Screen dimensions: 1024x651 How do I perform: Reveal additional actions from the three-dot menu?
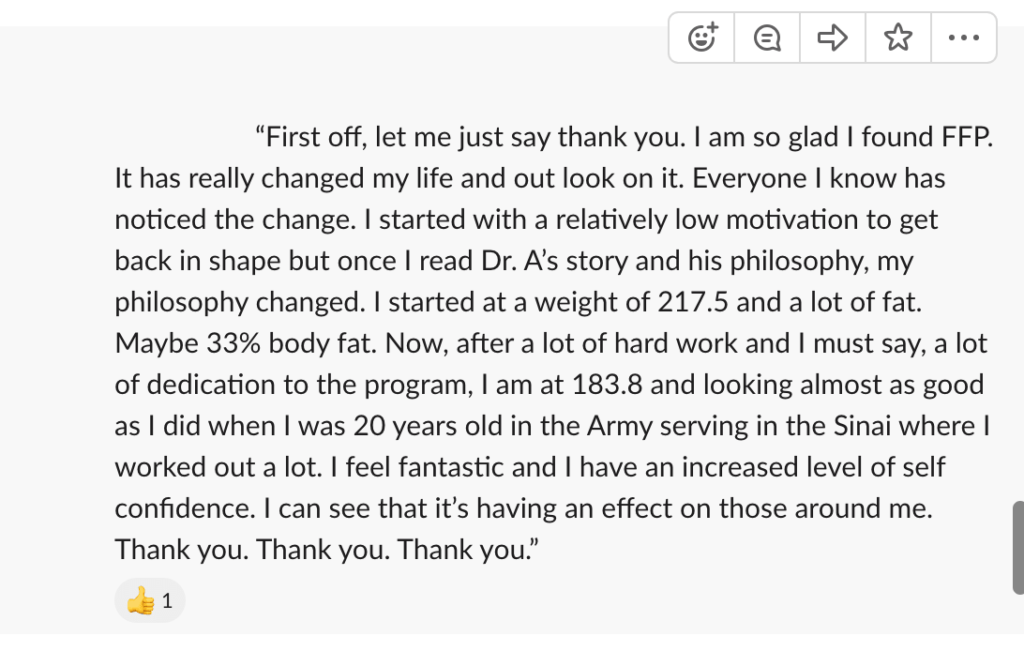pos(963,36)
